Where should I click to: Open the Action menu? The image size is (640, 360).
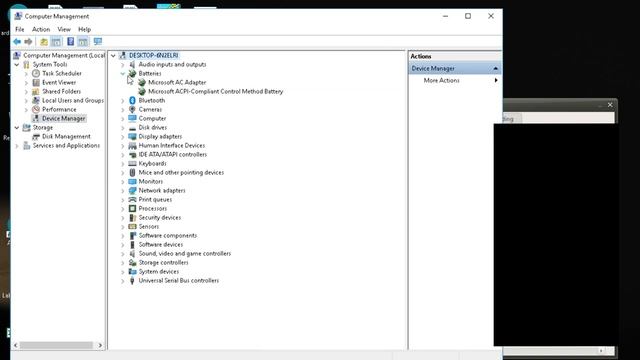point(41,29)
